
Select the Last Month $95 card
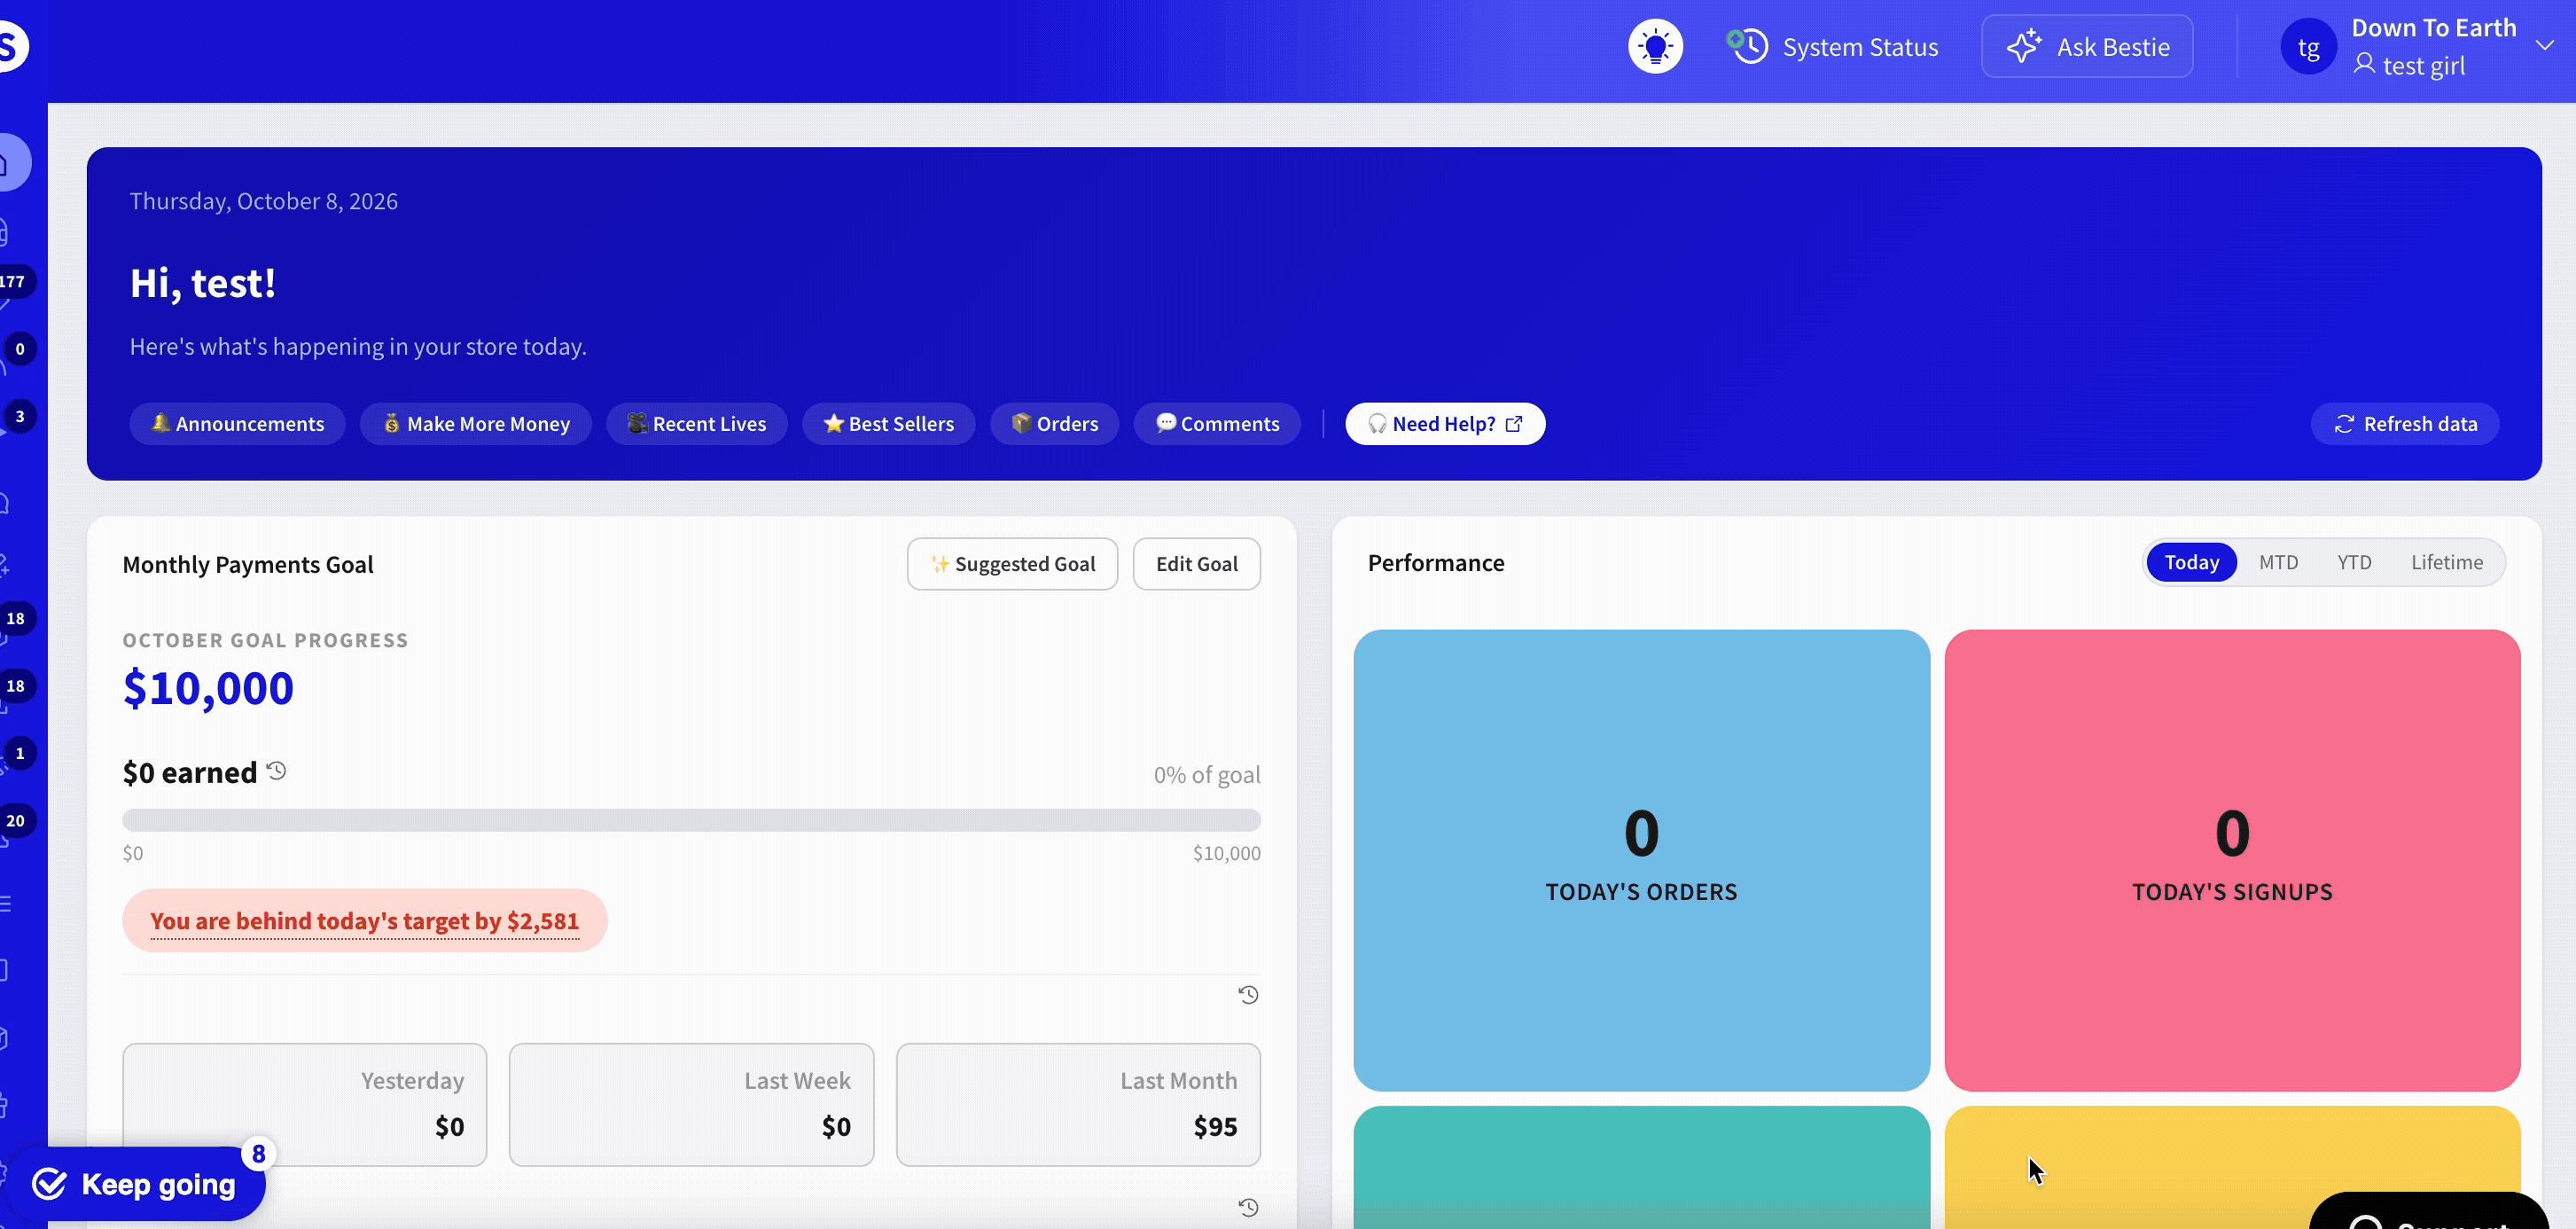(1078, 1105)
